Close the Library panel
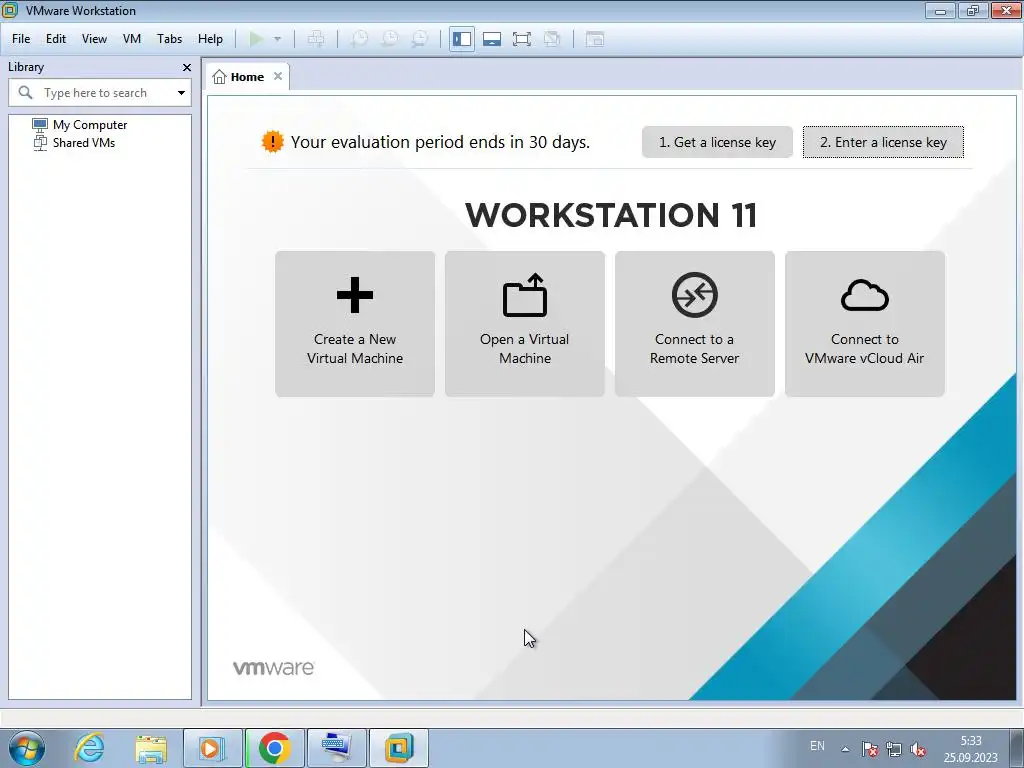The image size is (1024, 768). (187, 67)
